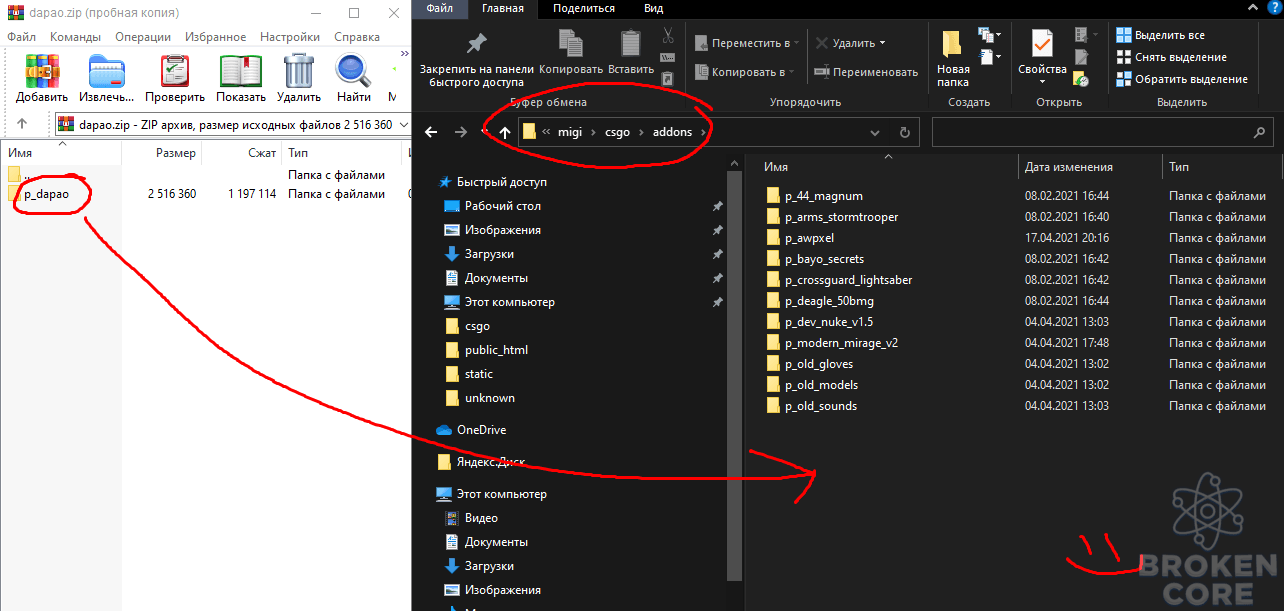Open WinRAR archive path dropdown
This screenshot has height=611, width=1284.
click(403, 124)
